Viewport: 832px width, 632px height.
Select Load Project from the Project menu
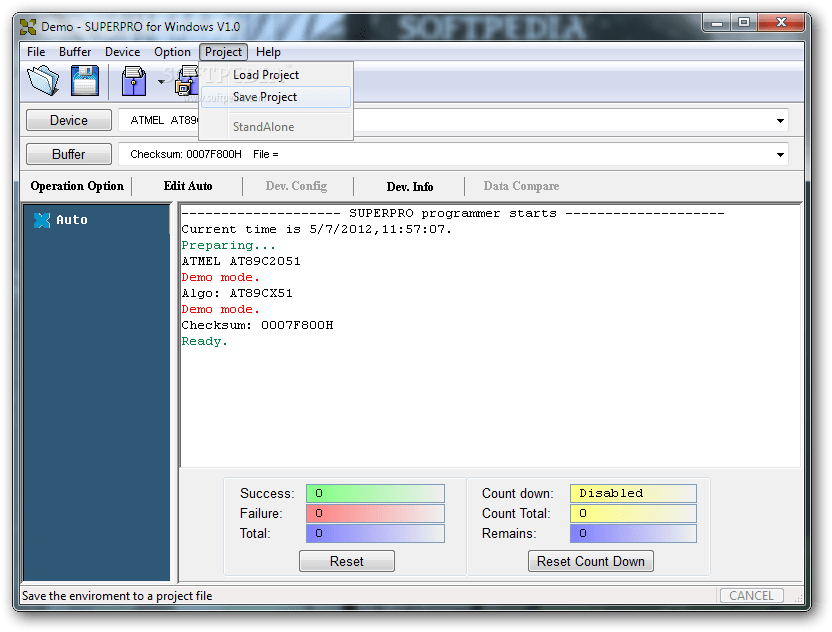265,74
